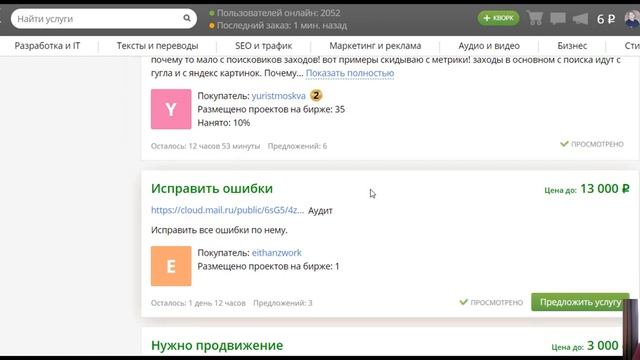Viewport: 640px width, 360px height.
Task: Click level badge 2 next to yuristmoskva
Action: 316,96
